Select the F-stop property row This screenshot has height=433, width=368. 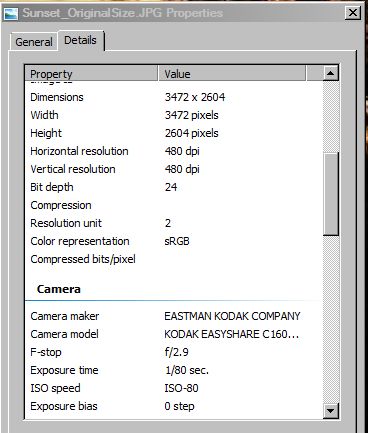click(x=174, y=352)
